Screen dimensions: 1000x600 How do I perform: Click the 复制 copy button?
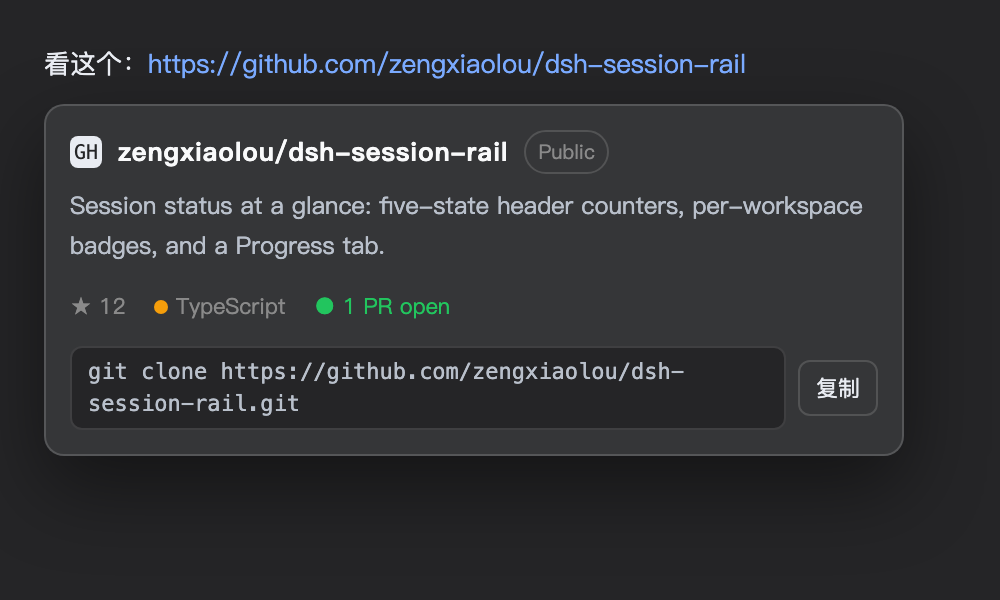[x=838, y=388]
